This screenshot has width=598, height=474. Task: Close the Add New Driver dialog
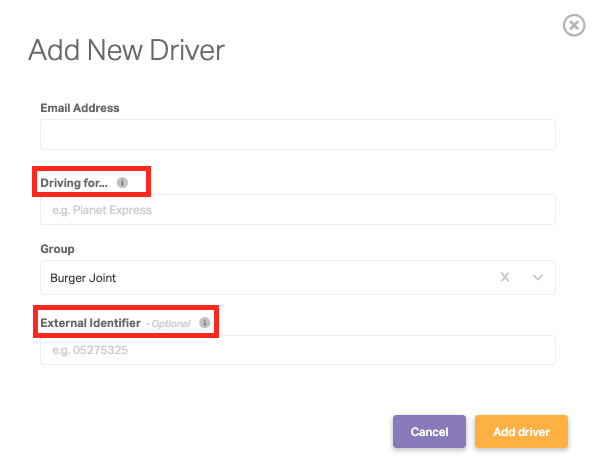coord(574,25)
